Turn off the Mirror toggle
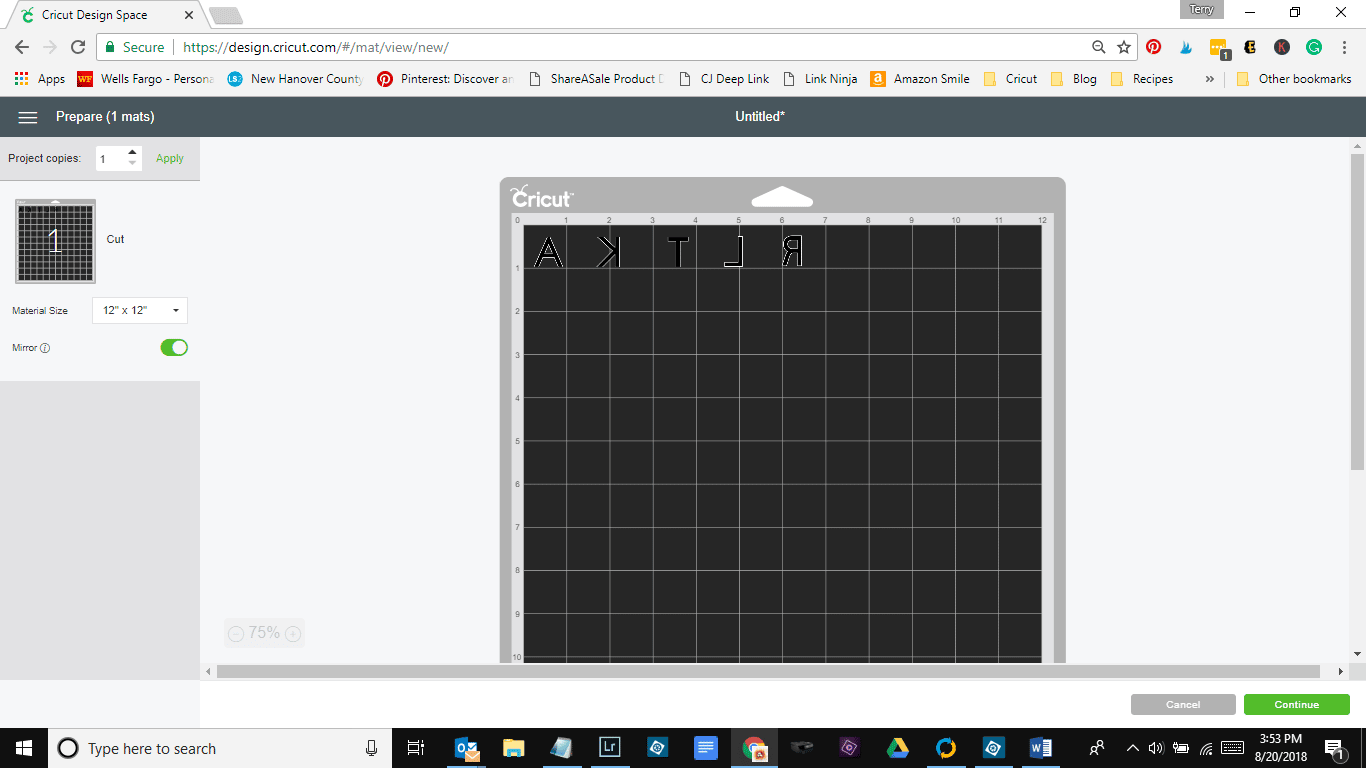1366x768 pixels. (174, 347)
